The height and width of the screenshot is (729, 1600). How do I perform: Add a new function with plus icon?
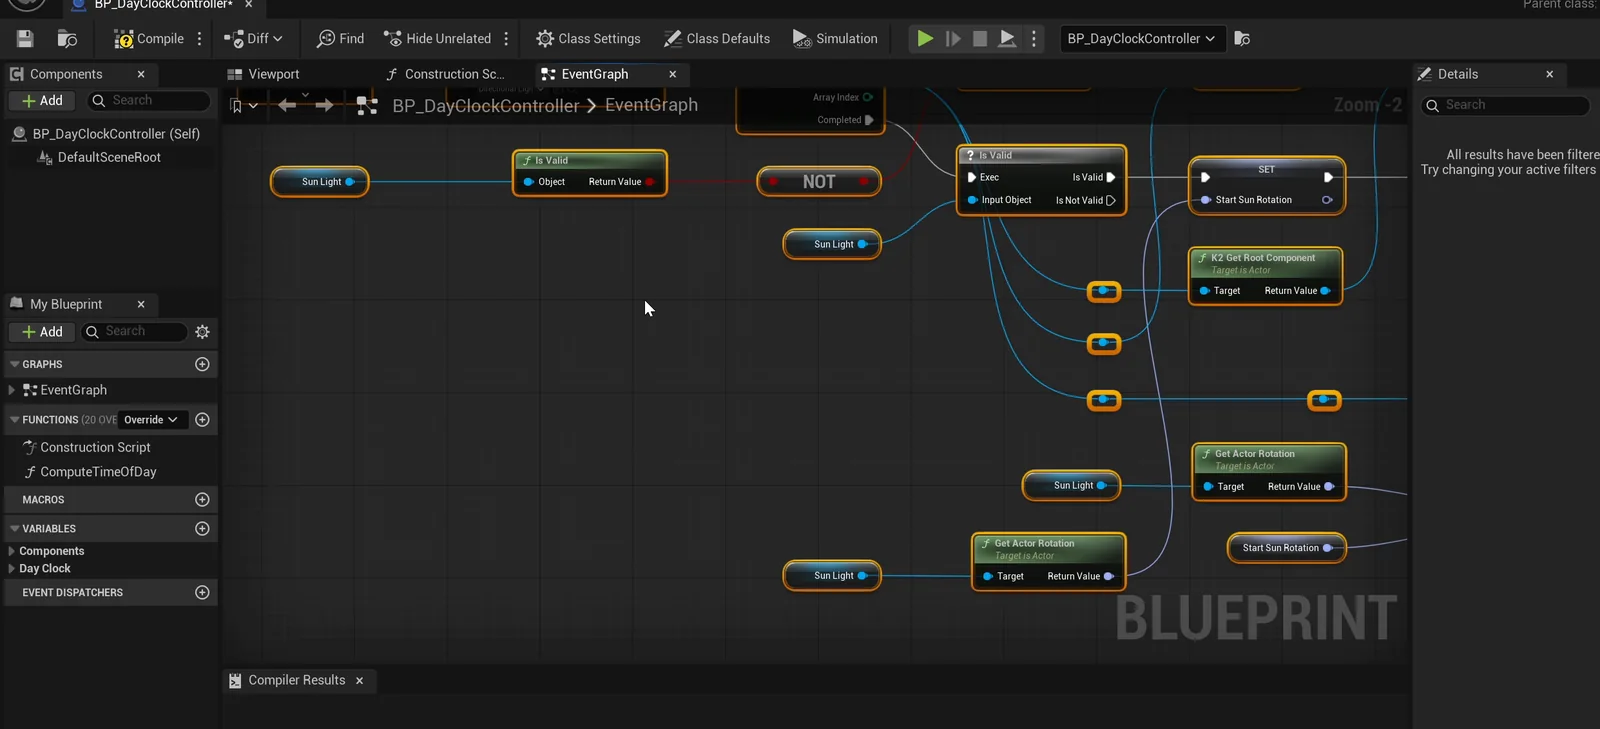(202, 420)
